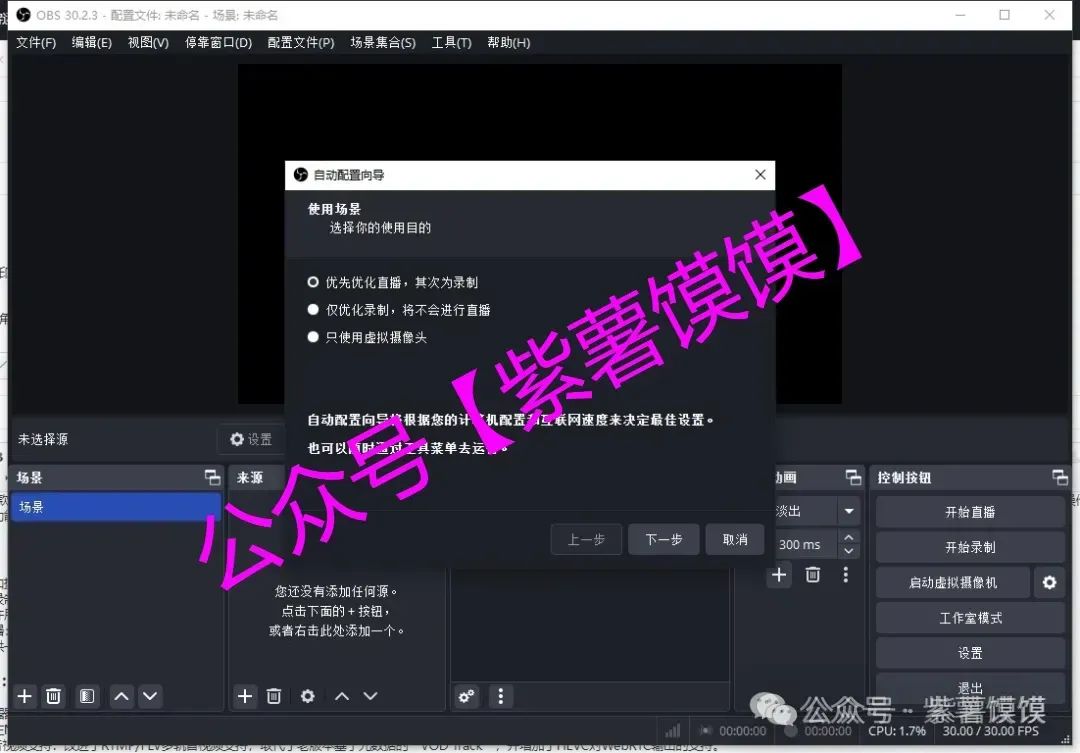The width and height of the screenshot is (1080, 753).
Task: Open the 场景集合(S) menu
Action: 383,43
